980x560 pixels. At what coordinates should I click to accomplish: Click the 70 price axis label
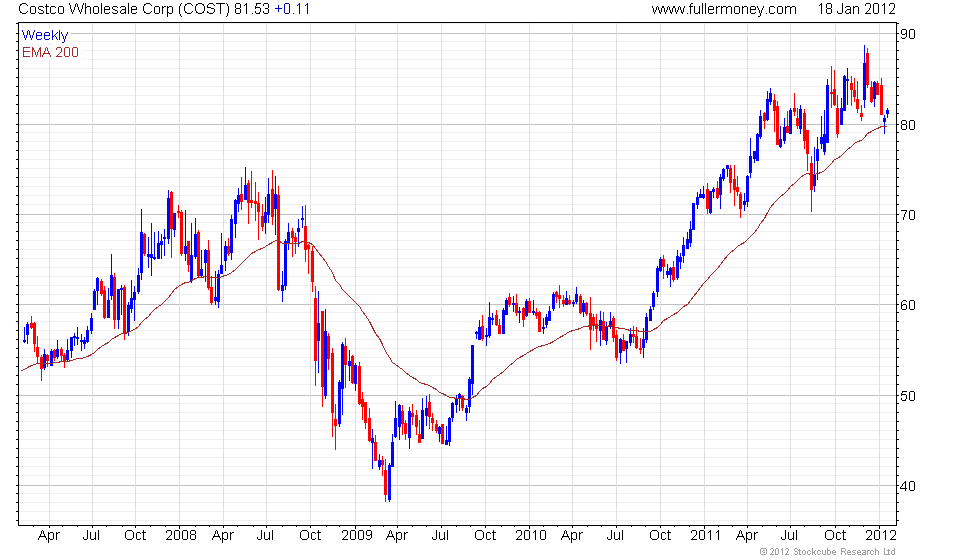(908, 215)
